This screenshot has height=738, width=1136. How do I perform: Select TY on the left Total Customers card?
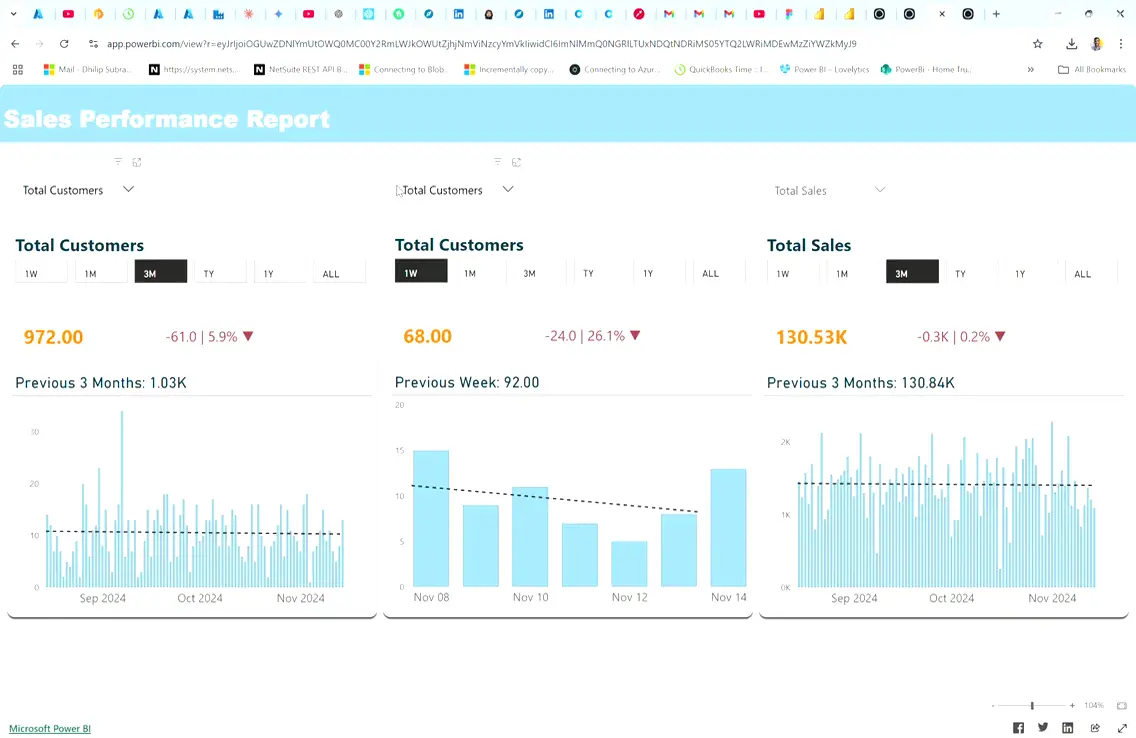(220, 273)
